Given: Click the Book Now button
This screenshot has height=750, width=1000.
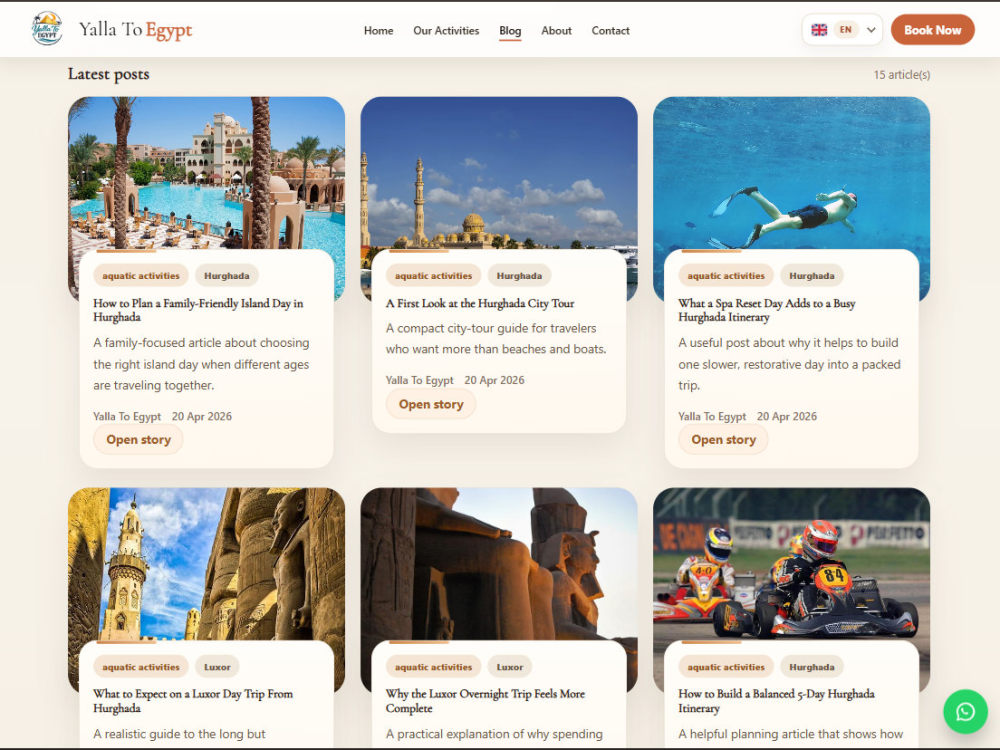Looking at the screenshot, I should 932,30.
